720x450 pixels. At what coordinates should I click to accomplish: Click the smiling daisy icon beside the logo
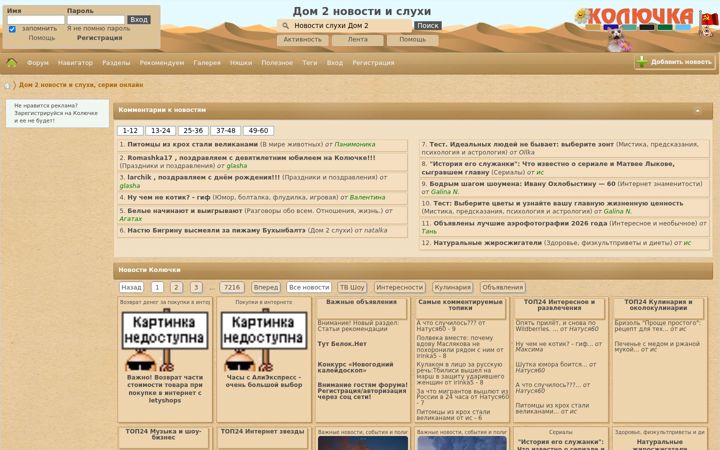coord(581,16)
